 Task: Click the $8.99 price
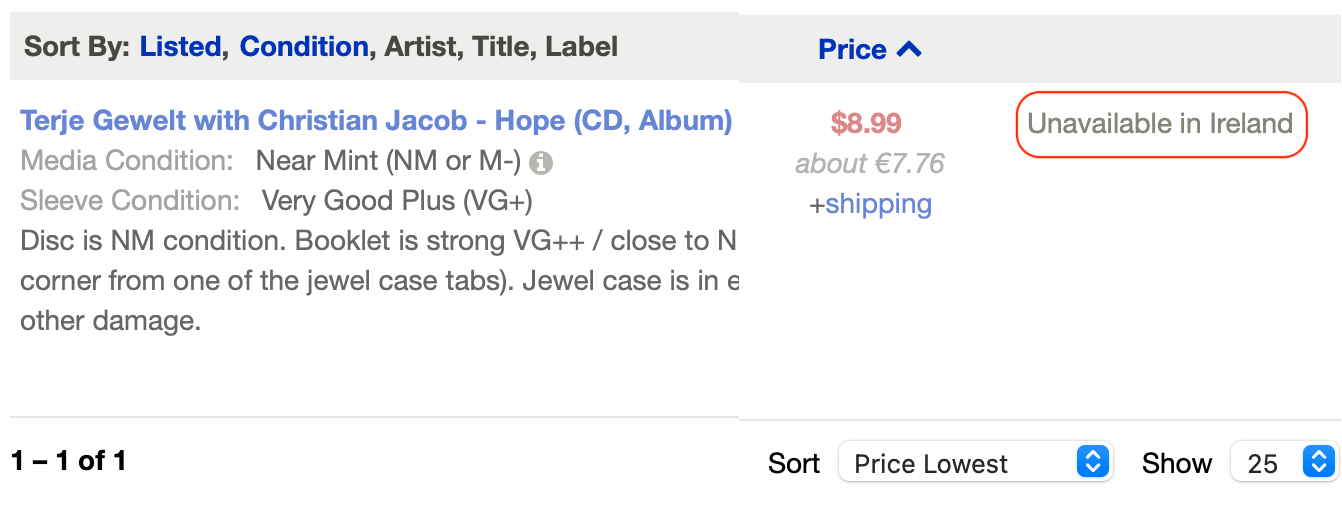[866, 123]
